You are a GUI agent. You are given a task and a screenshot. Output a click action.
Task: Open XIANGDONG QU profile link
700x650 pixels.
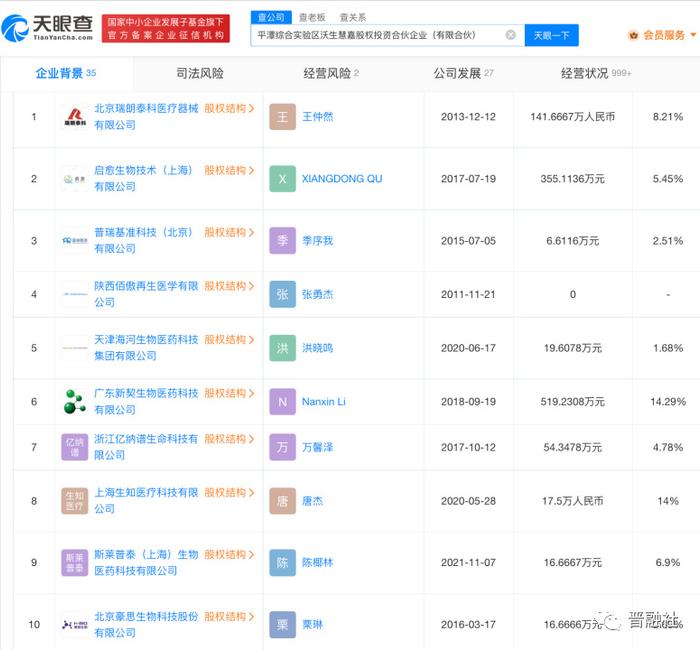342,179
